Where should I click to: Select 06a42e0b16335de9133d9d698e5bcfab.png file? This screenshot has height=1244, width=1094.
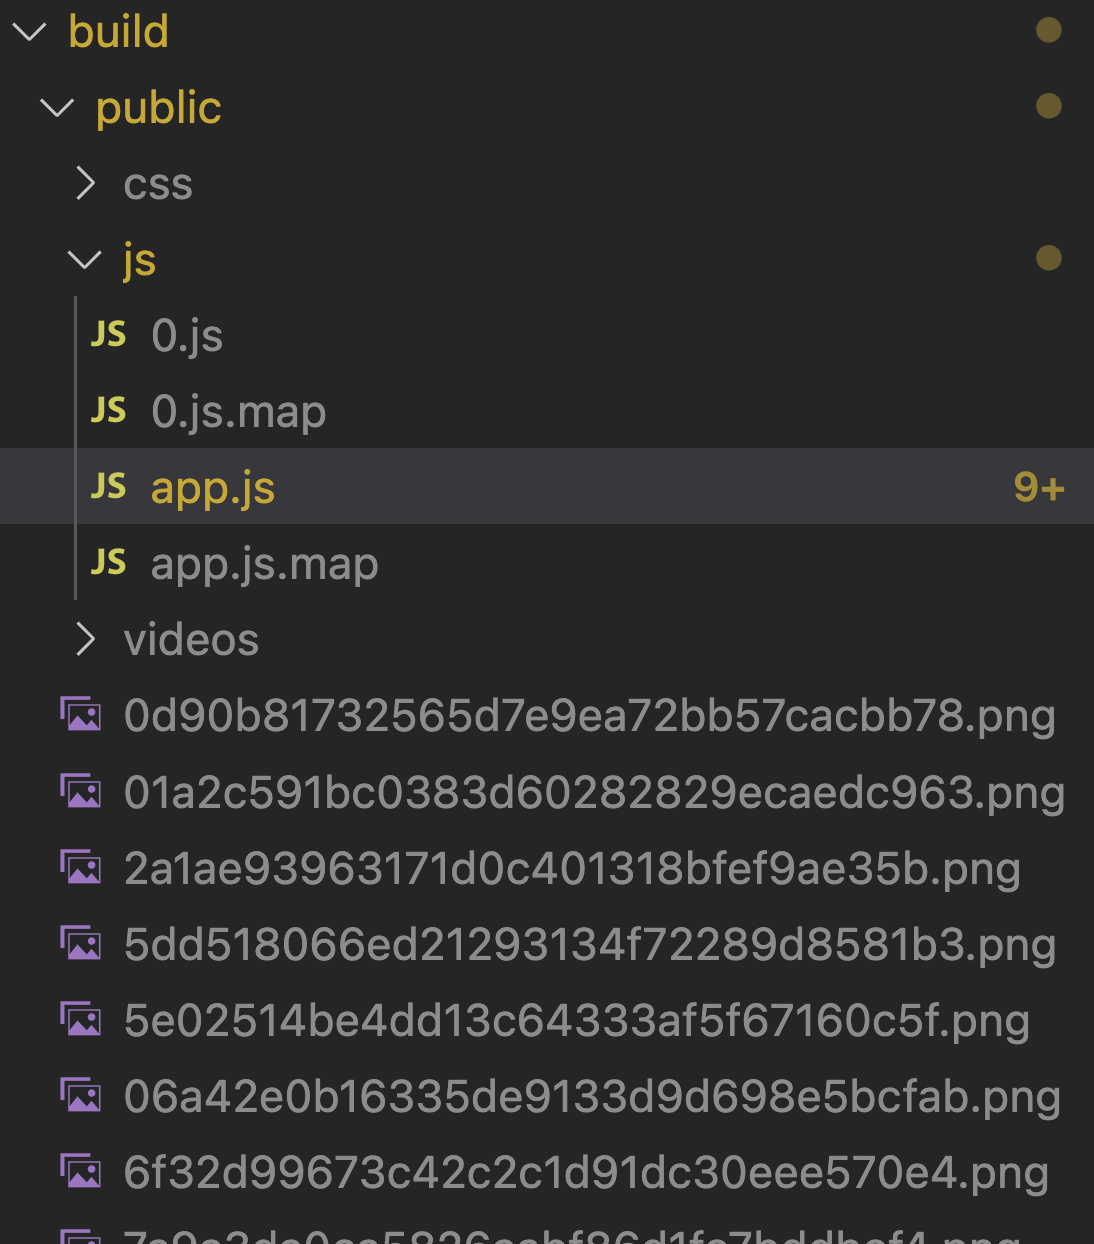click(591, 1097)
